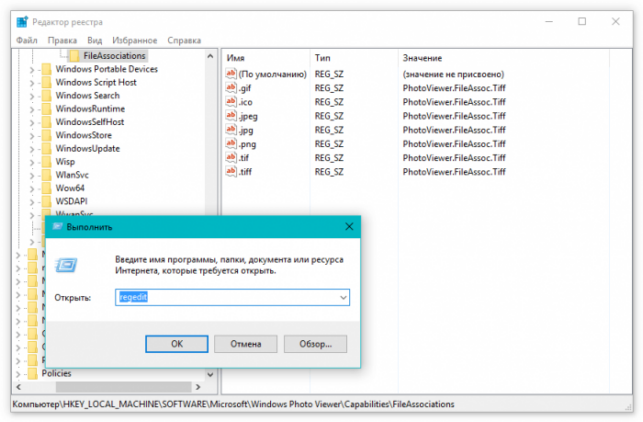Click the Windows Script Host folder icon
643x422 pixels.
[47, 82]
